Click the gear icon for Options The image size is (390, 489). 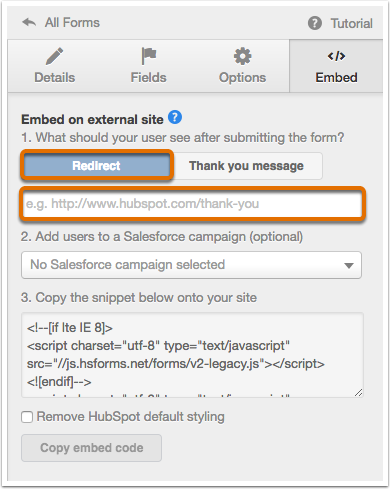(242, 56)
